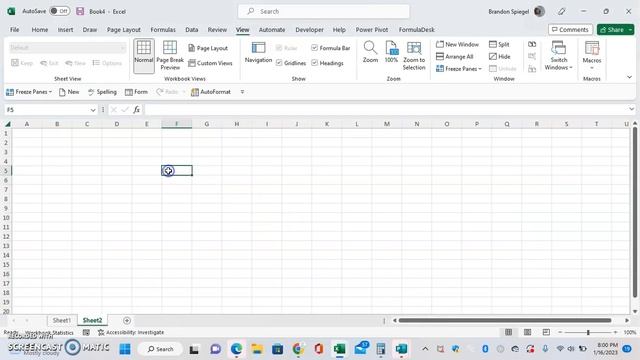640x360 pixels.
Task: Click AutoFormat in quick access toolbar
Action: click(x=211, y=92)
